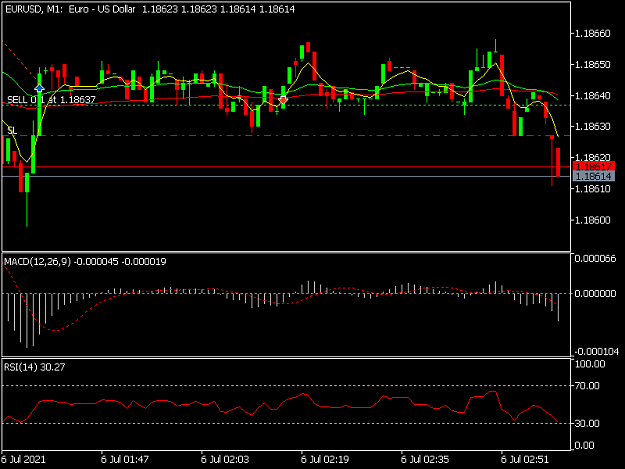This screenshot has width=625, height=469.
Task: Click the 70.00 RSI level value
Action: [x=587, y=386]
